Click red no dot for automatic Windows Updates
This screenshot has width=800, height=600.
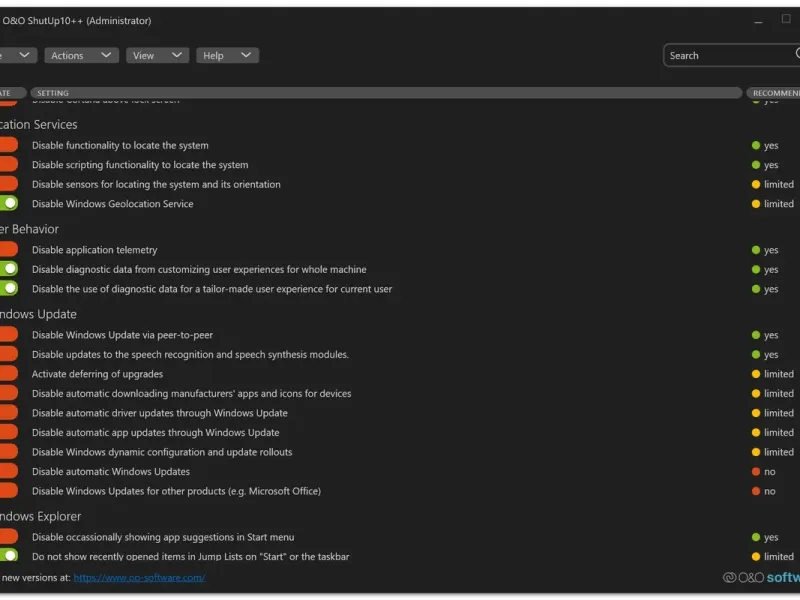[x=756, y=471]
